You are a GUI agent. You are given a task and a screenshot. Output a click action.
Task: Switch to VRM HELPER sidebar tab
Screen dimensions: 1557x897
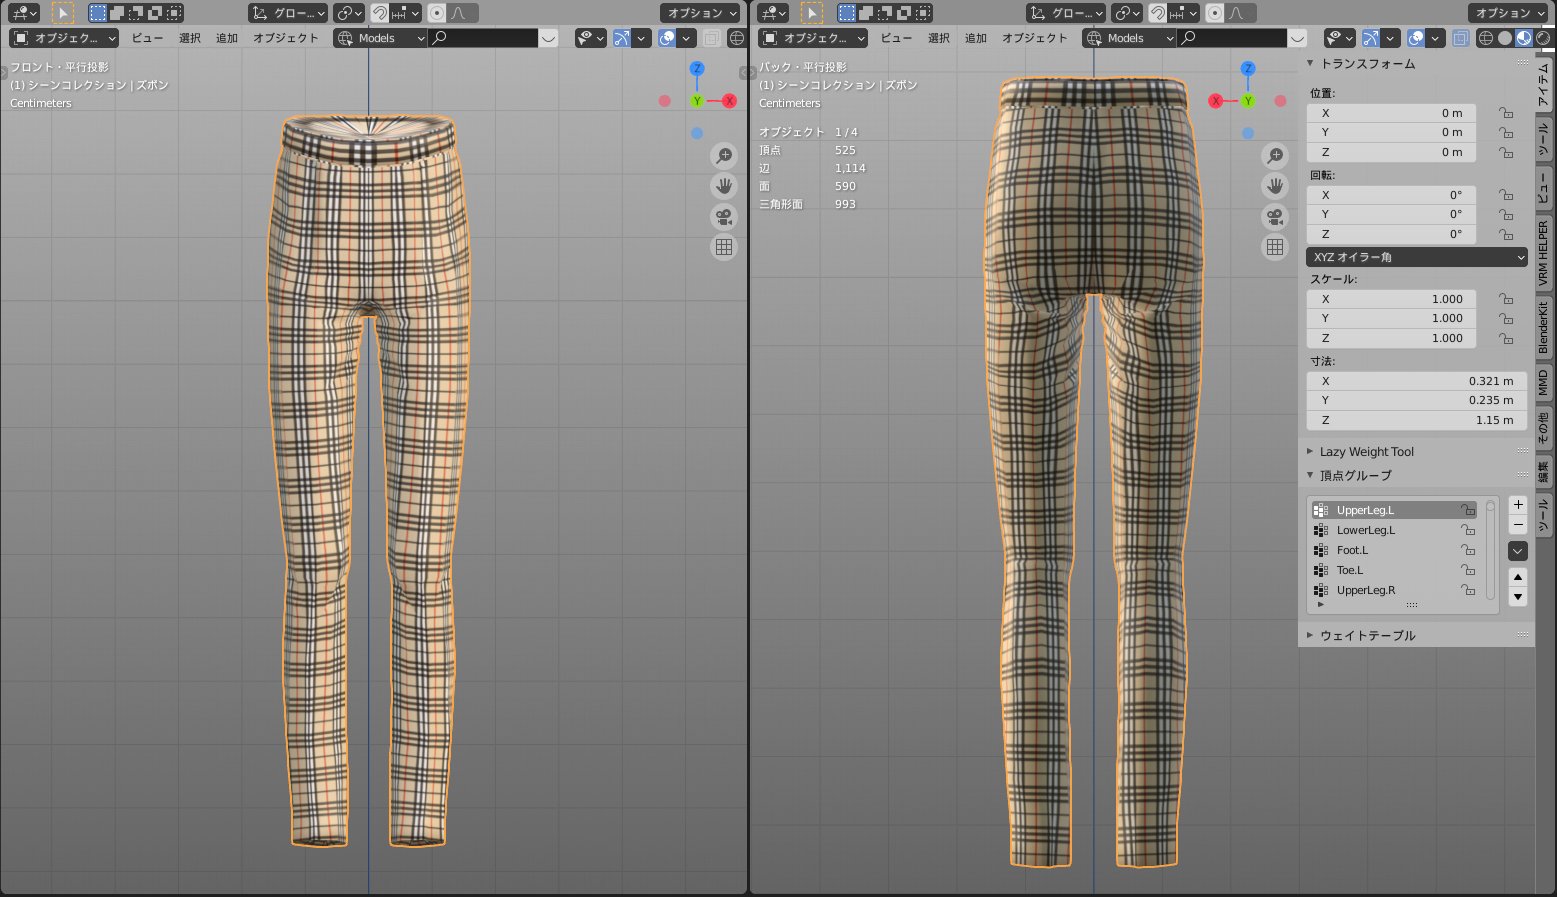coord(1544,254)
